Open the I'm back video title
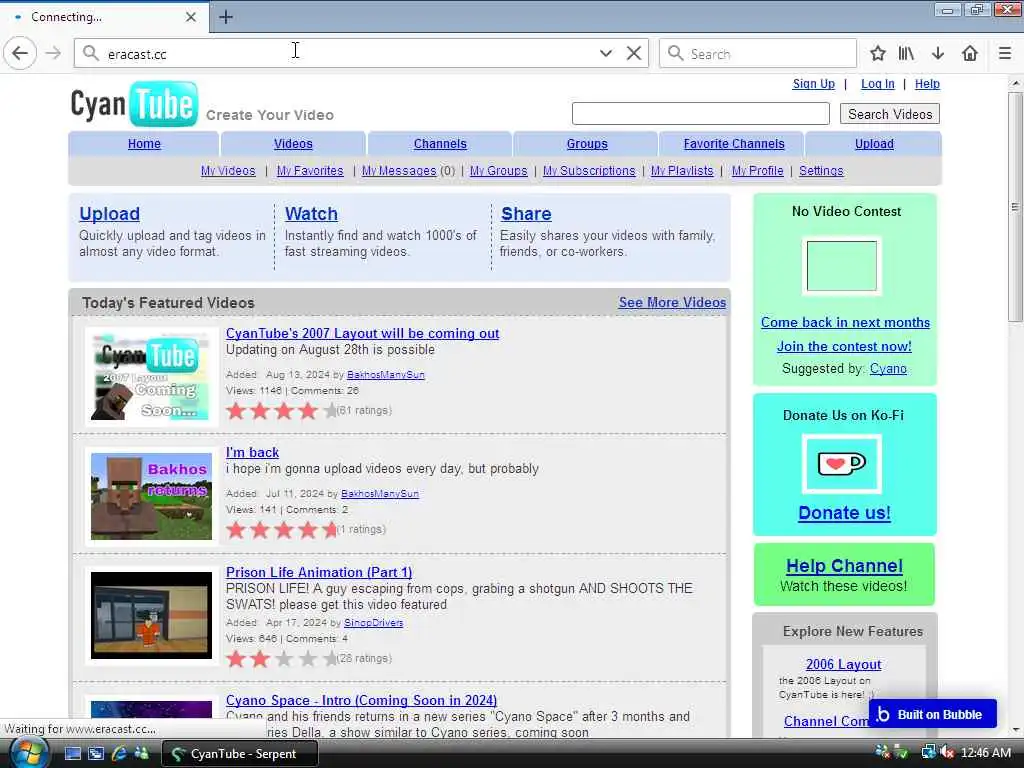The width and height of the screenshot is (1024, 768). [x=252, y=452]
